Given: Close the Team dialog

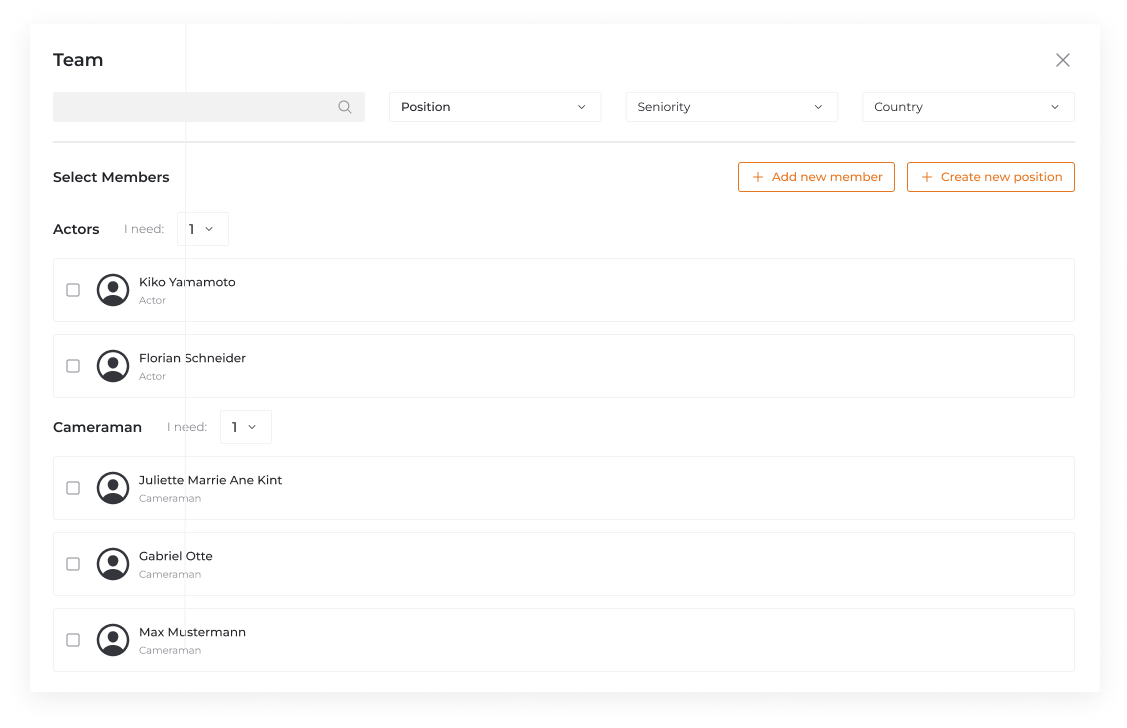Looking at the screenshot, I should tap(1062, 60).
